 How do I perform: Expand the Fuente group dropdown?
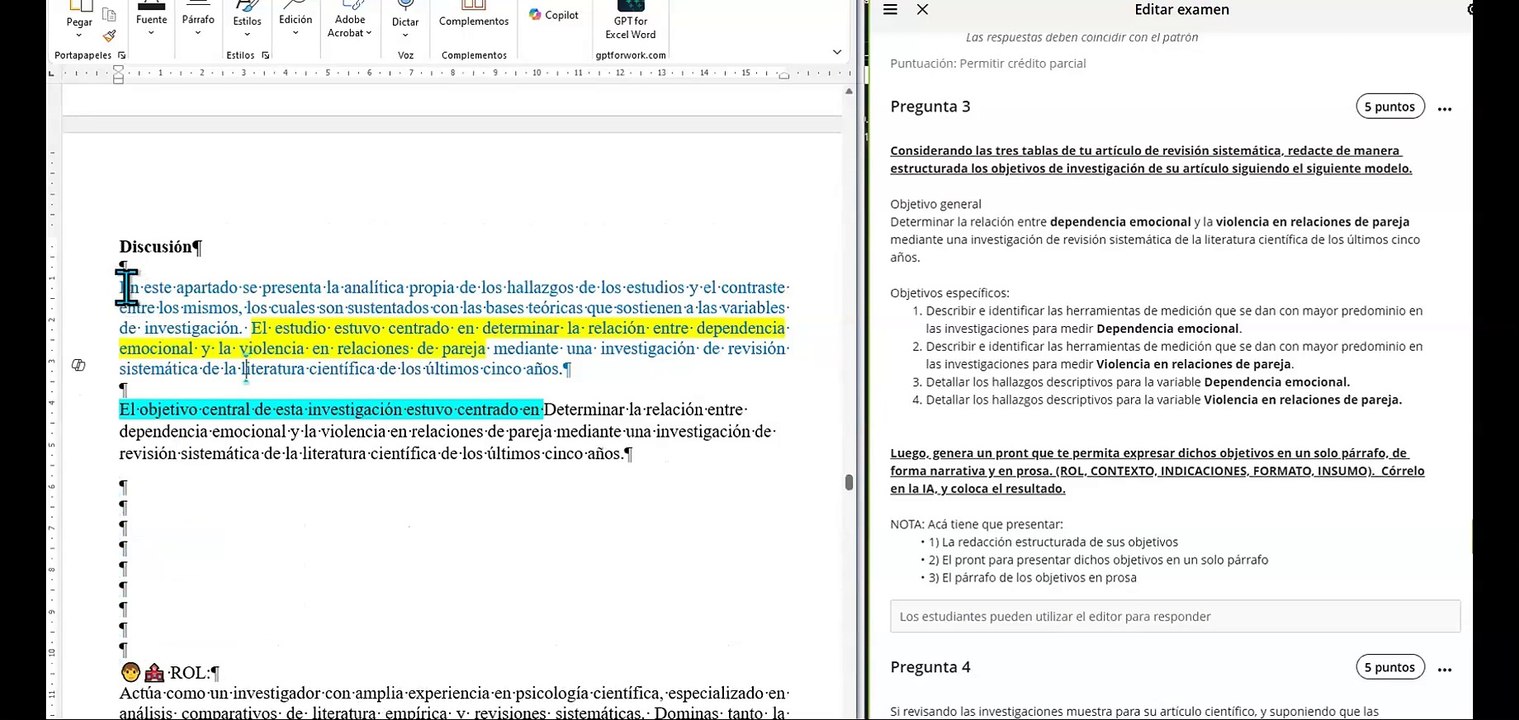152,32
